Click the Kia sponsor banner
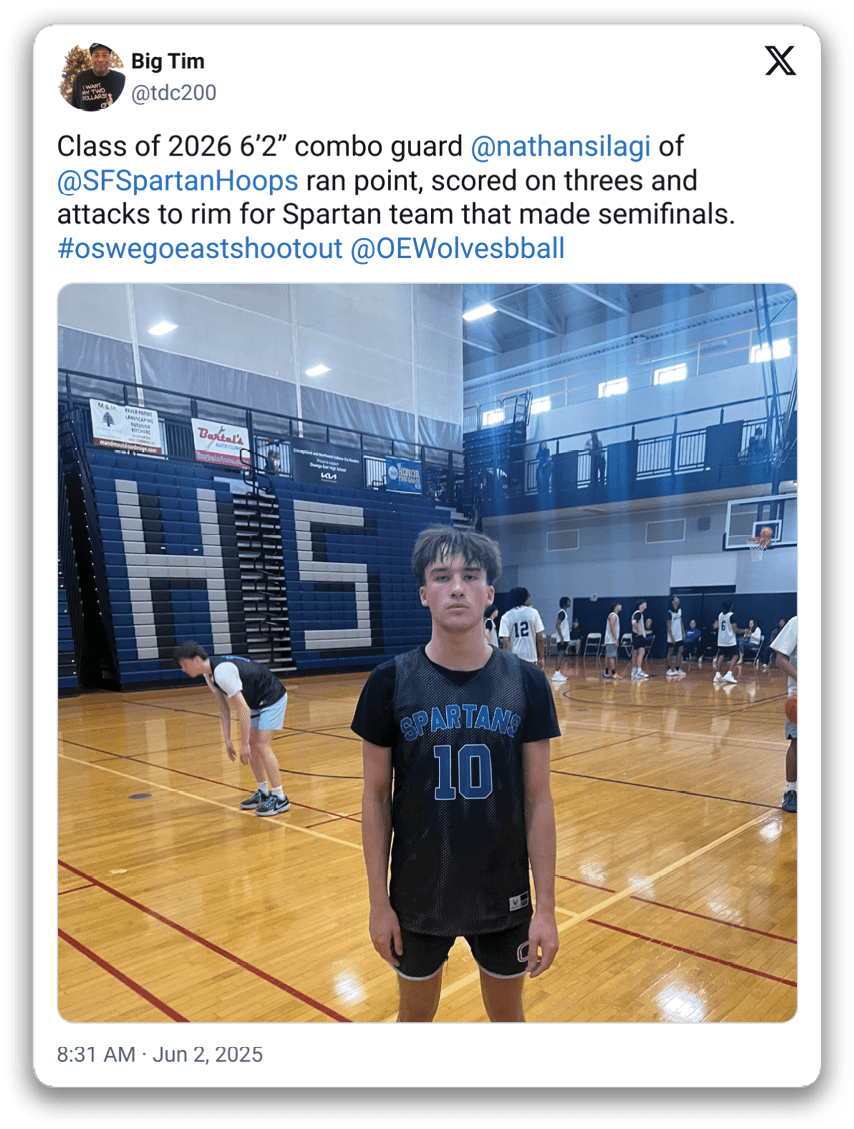 [x=327, y=462]
